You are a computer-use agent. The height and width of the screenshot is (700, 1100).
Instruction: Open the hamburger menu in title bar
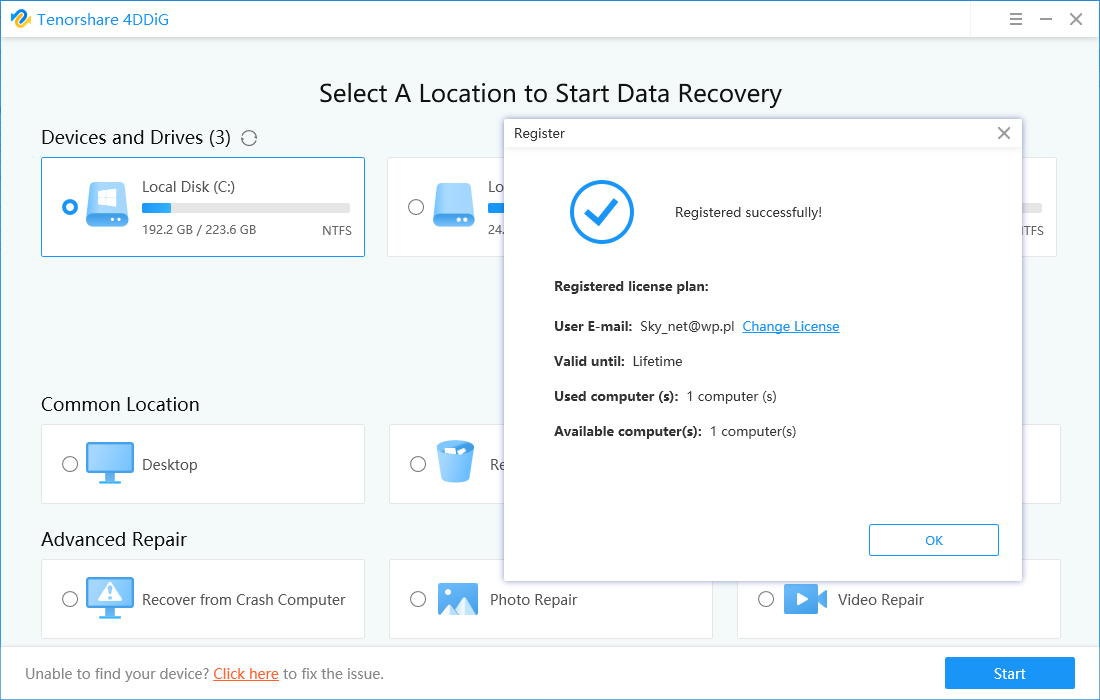(x=1015, y=20)
